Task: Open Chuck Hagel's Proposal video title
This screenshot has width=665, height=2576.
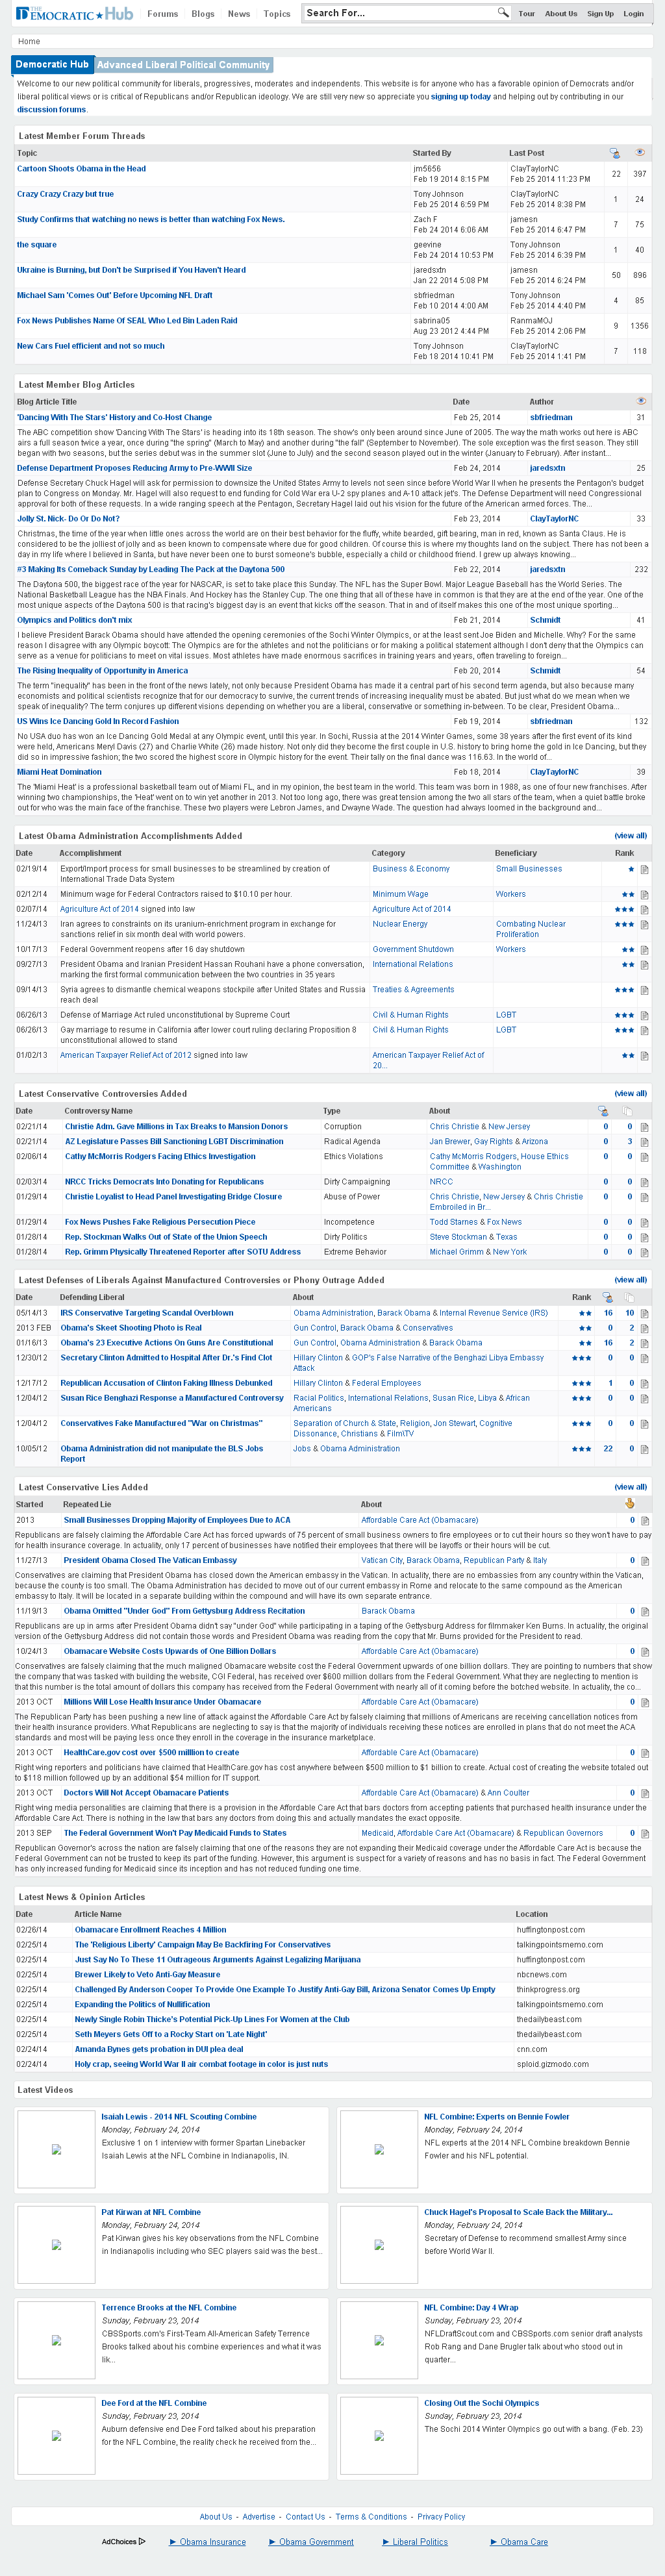Action: pyautogui.click(x=518, y=2212)
